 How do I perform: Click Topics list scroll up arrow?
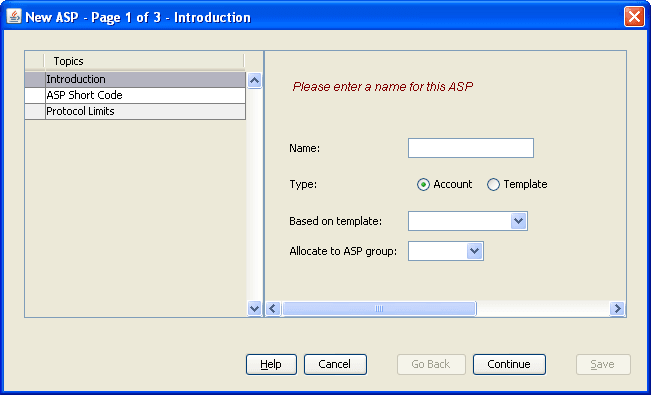point(254,80)
